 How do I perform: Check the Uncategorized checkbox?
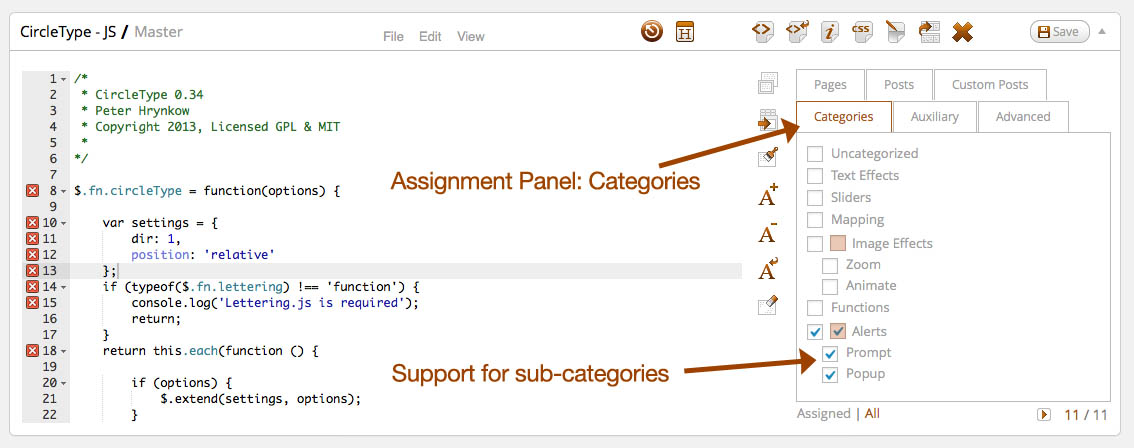coord(815,154)
